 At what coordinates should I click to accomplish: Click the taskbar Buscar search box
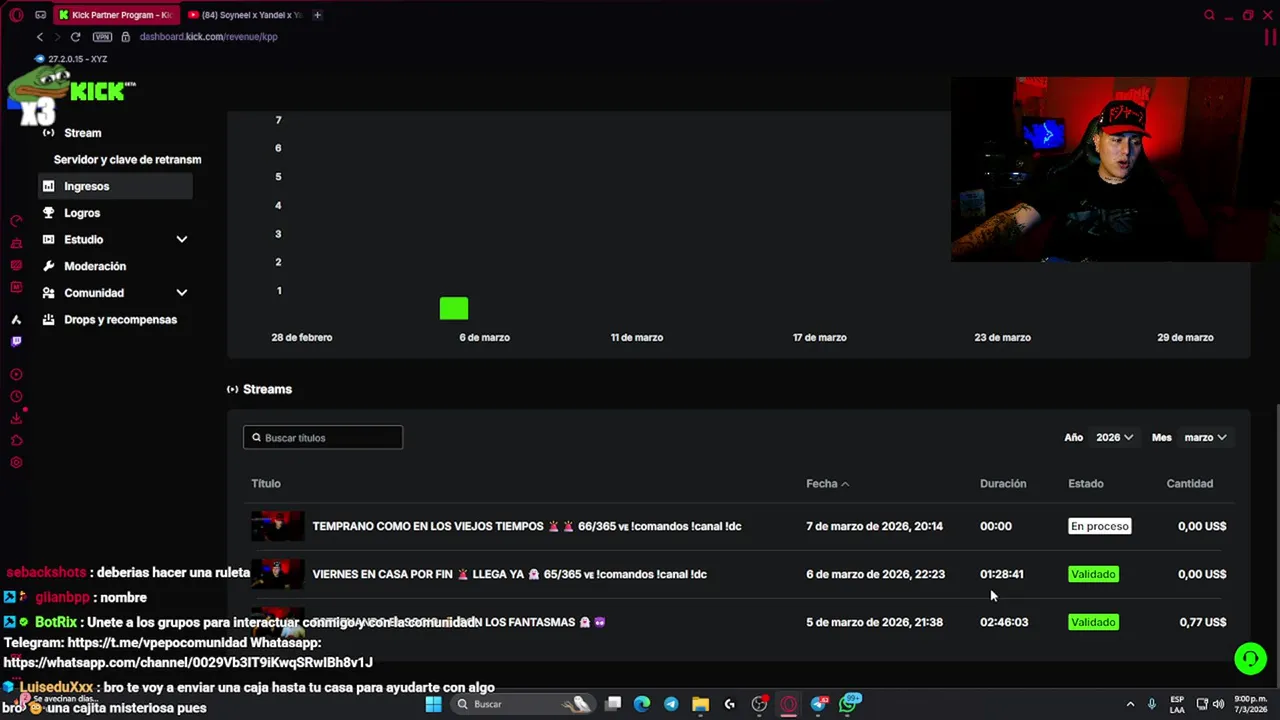522,704
